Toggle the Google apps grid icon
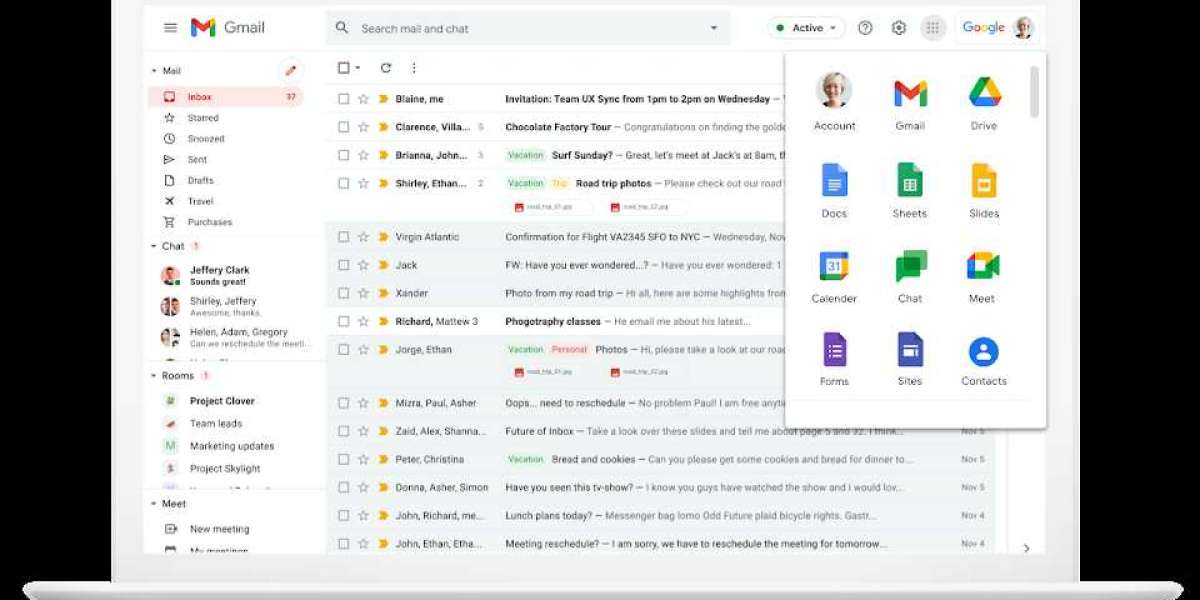 click(x=933, y=28)
